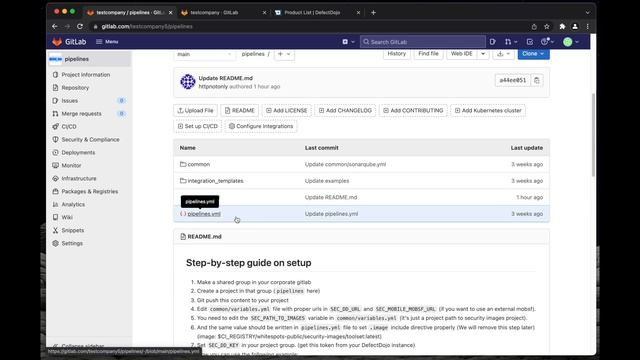
Task: Click Set up CI/CD
Action: click(x=198, y=126)
